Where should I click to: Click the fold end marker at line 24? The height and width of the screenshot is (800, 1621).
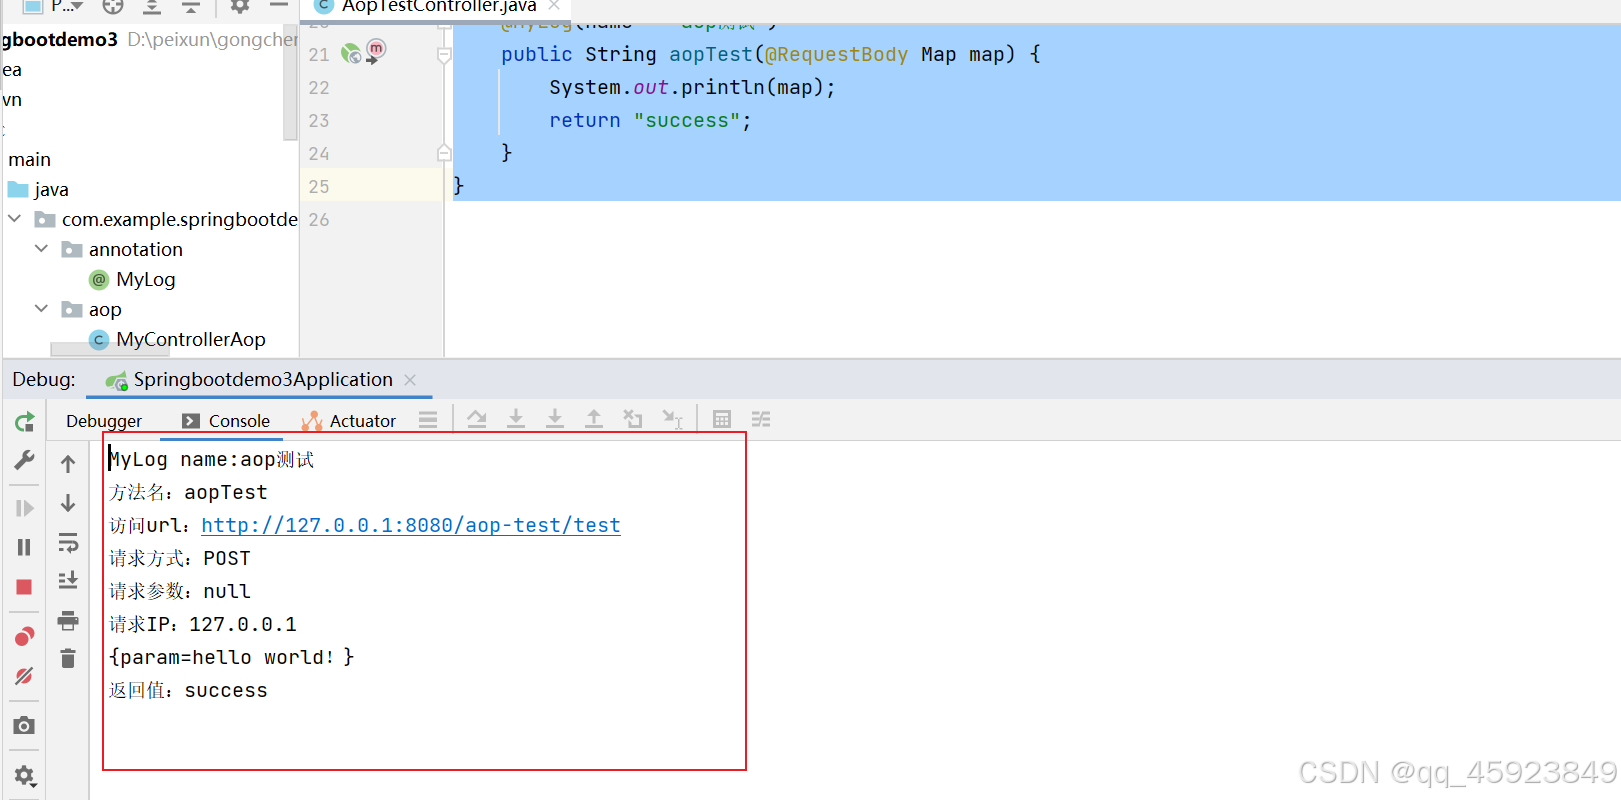[444, 153]
